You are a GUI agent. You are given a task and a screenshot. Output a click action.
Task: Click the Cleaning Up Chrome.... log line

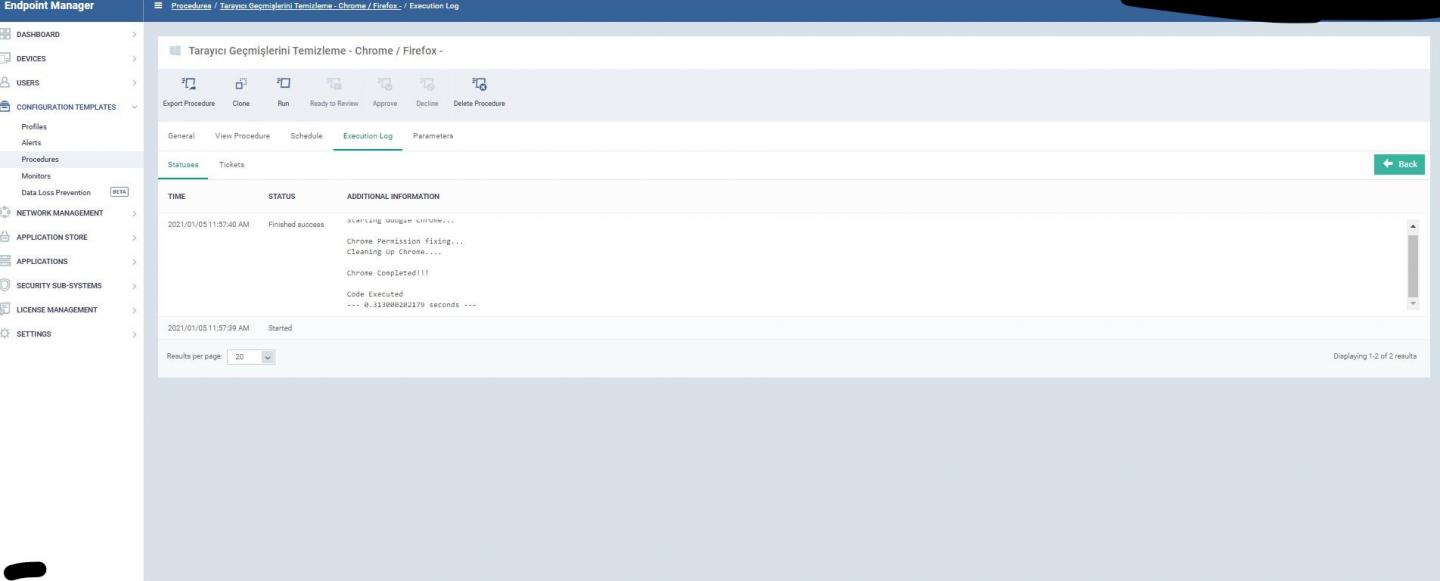click(x=394, y=252)
